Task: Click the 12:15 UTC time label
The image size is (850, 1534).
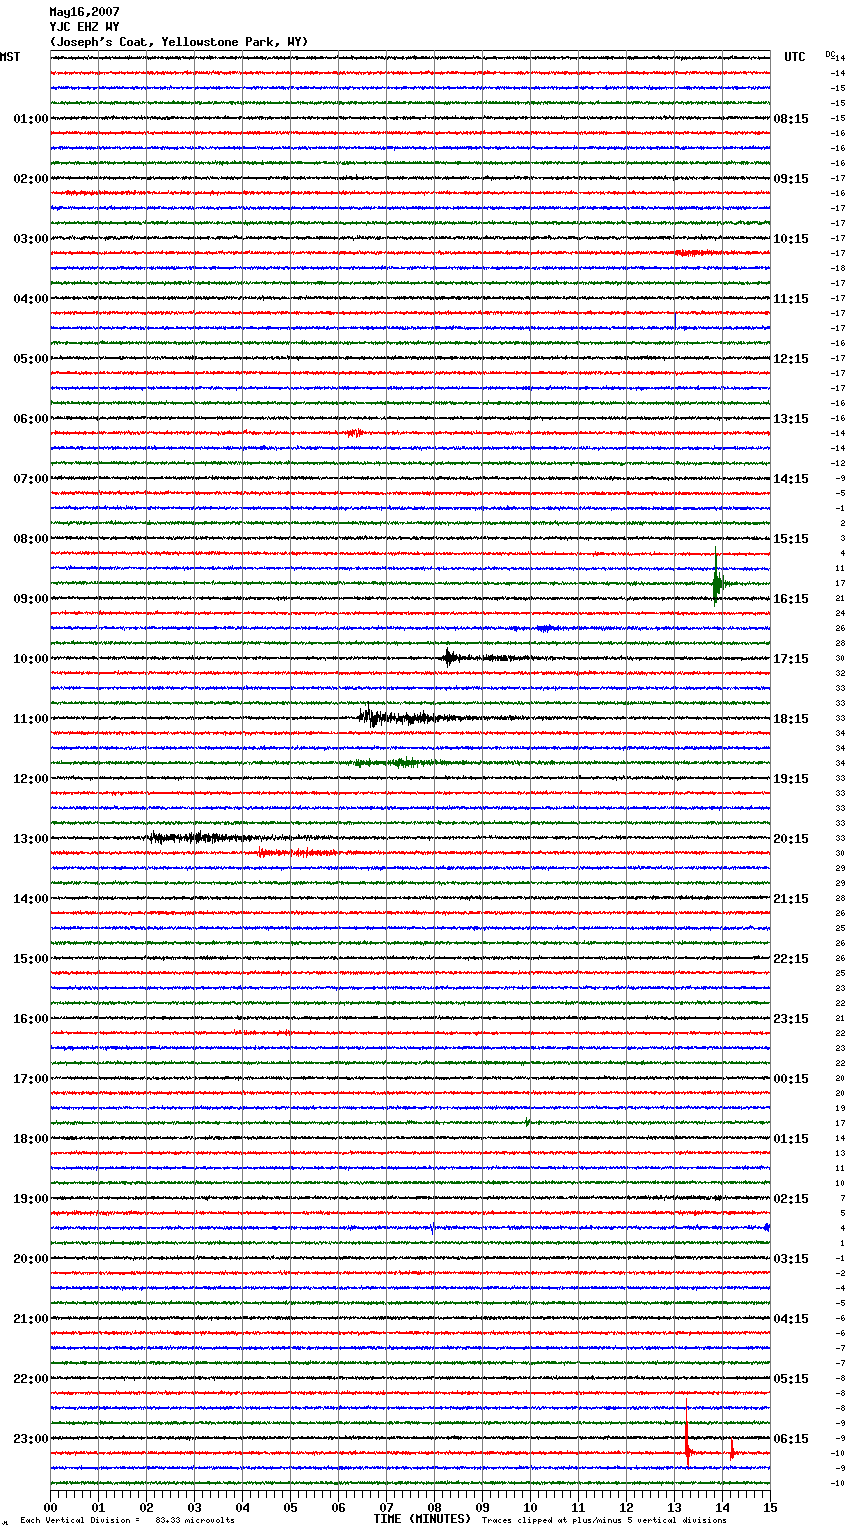Action: tap(791, 359)
